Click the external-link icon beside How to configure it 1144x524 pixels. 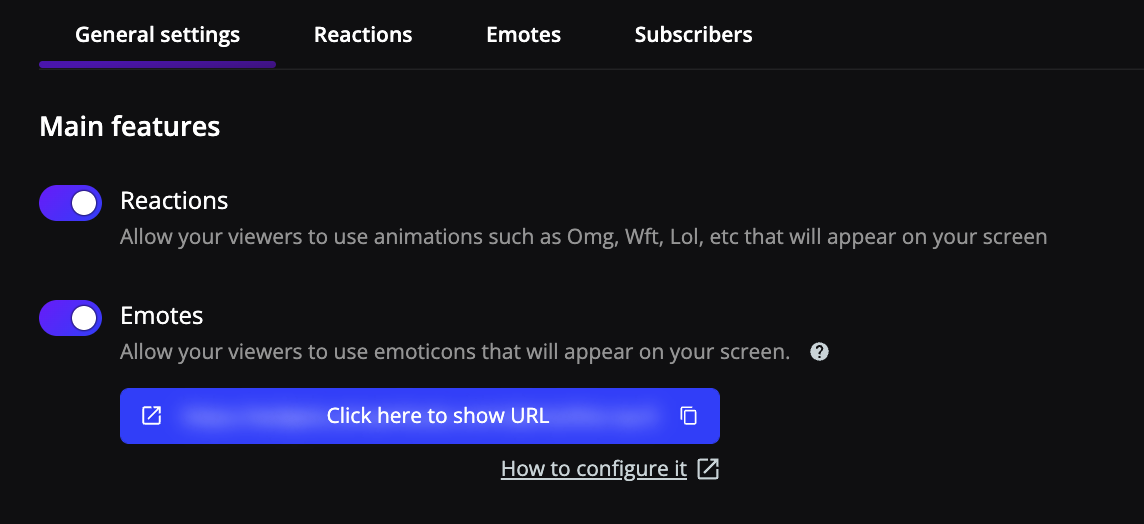pos(708,469)
